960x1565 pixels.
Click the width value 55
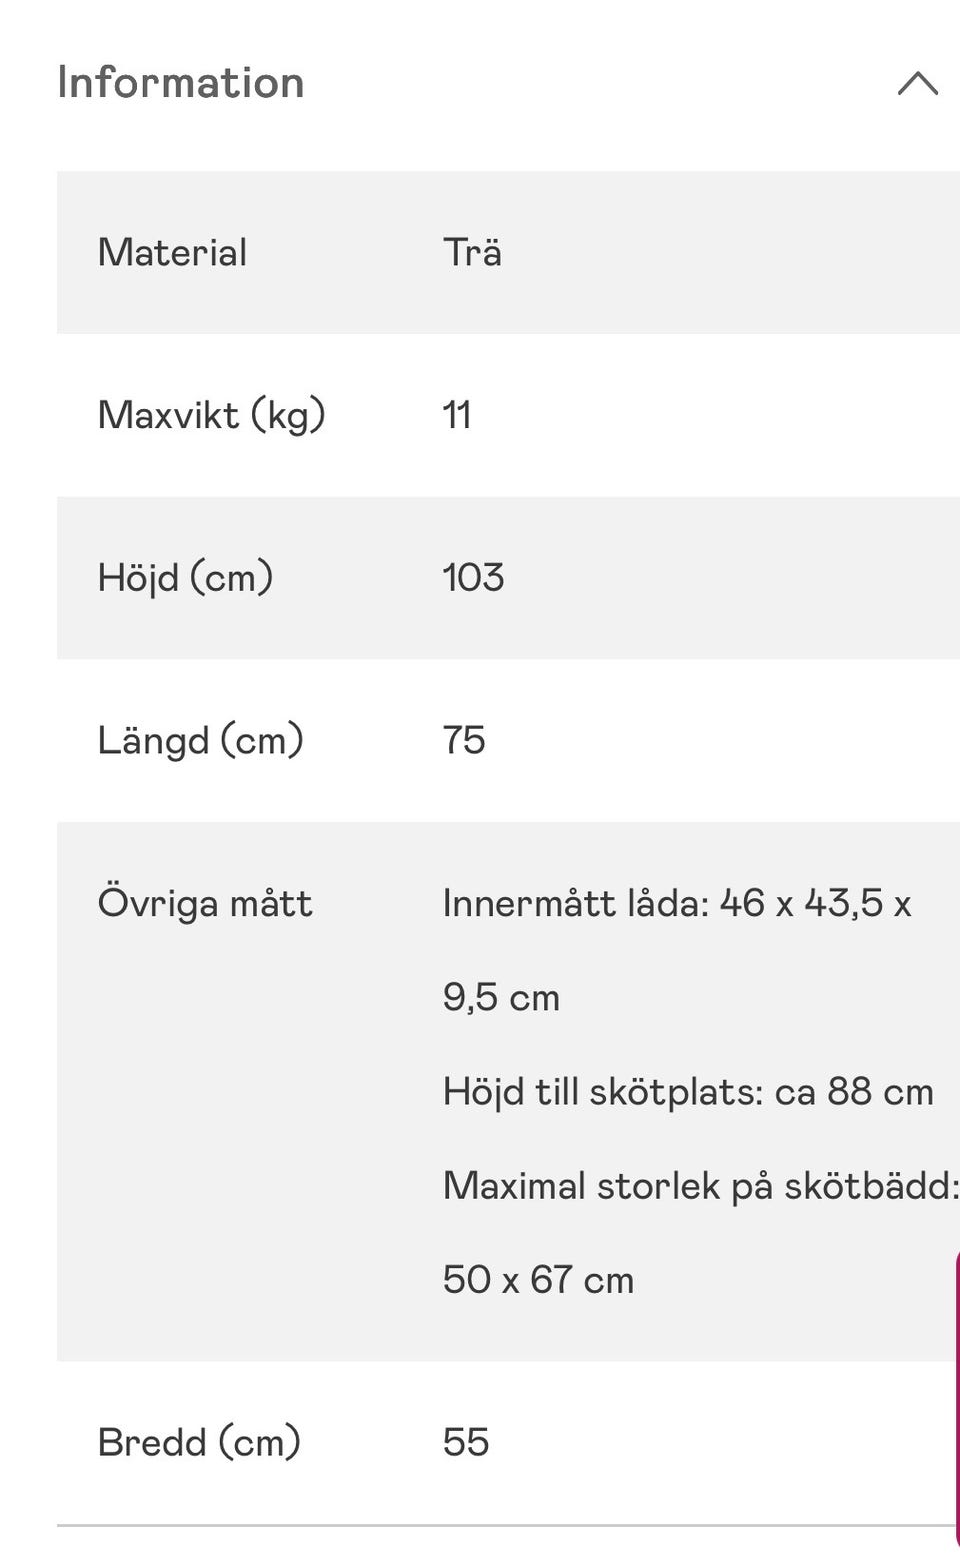[466, 1442]
